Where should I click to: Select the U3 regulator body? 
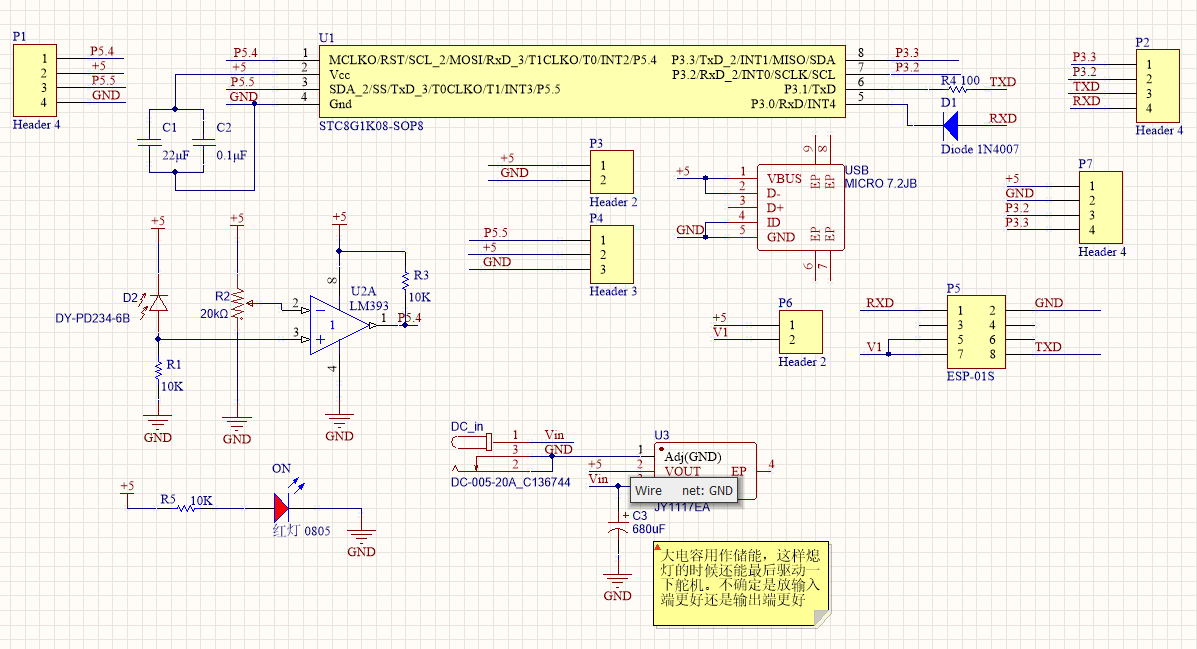coord(705,471)
